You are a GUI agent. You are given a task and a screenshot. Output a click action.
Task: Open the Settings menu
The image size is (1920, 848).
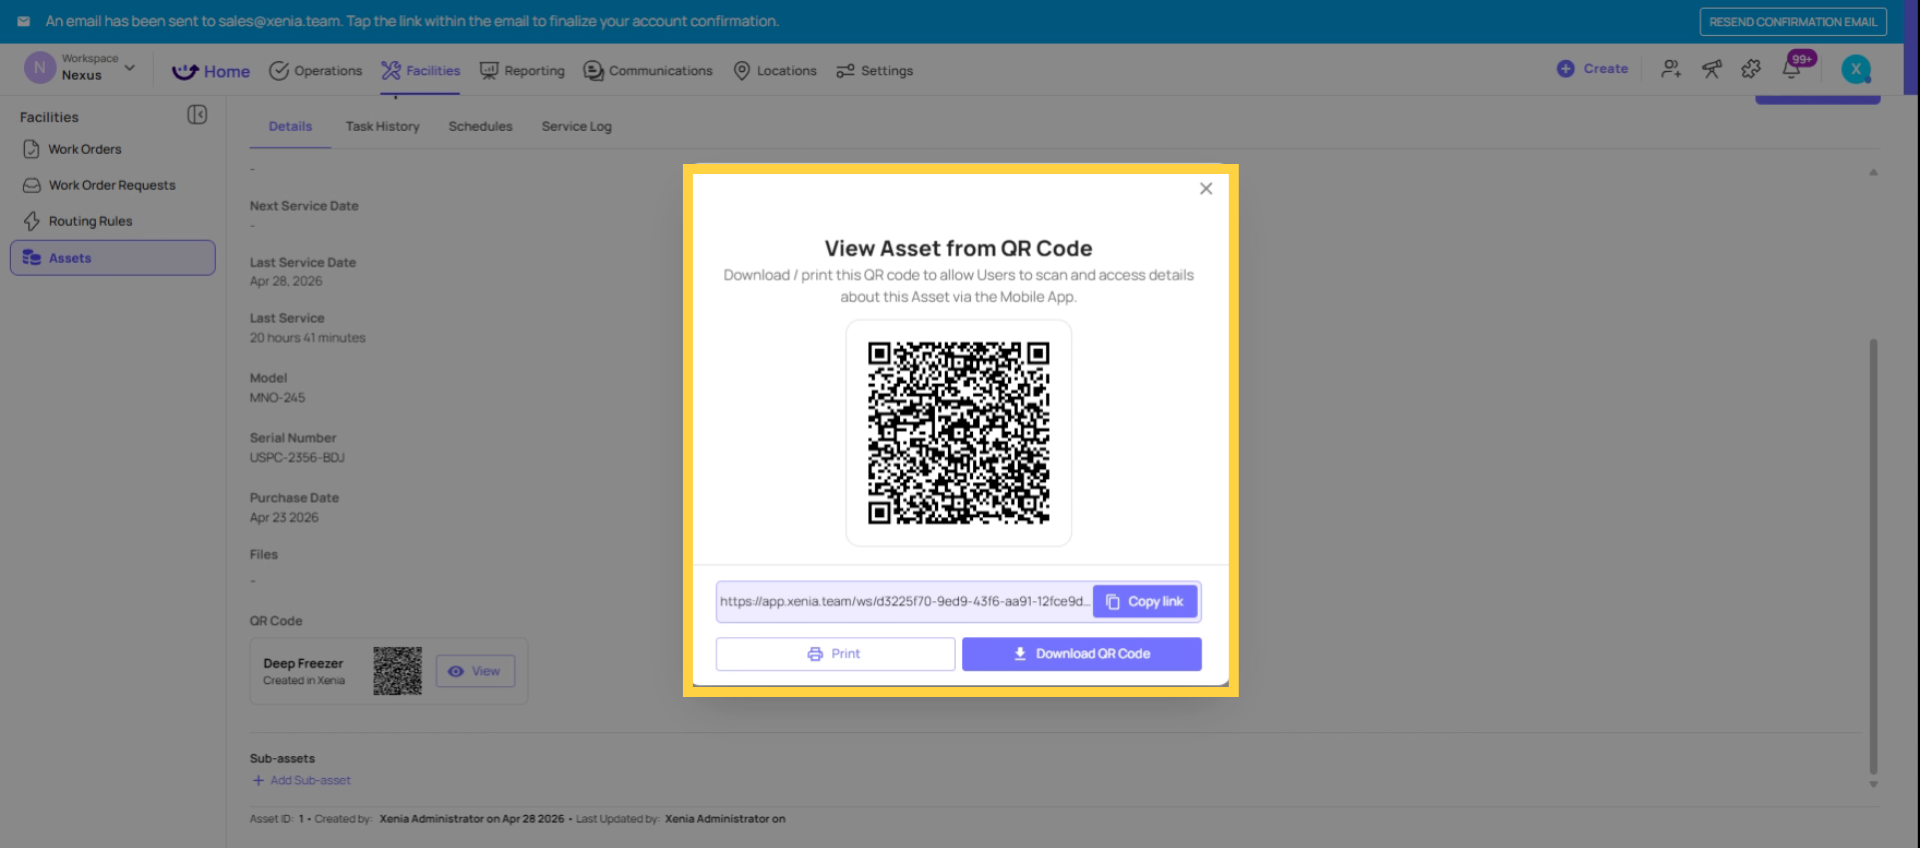tap(875, 71)
